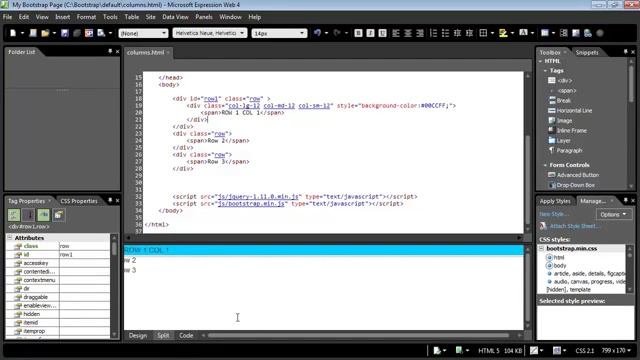Select the html style in CSS styles
640x360 pixels.
click(x=559, y=258)
